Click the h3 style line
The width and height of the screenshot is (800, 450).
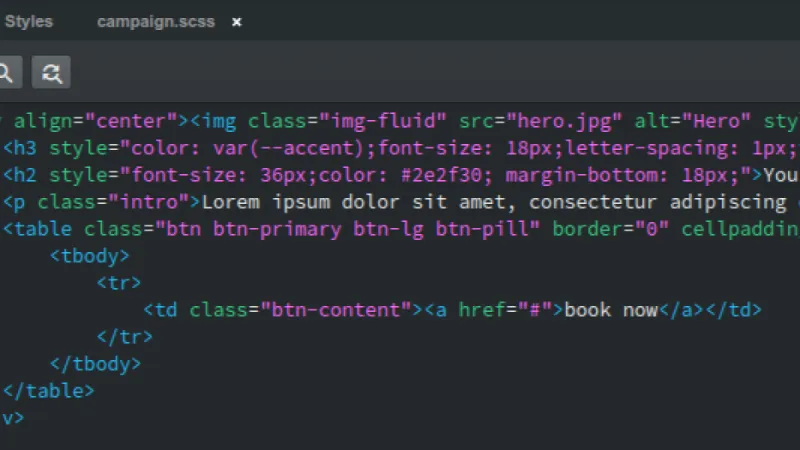point(400,148)
